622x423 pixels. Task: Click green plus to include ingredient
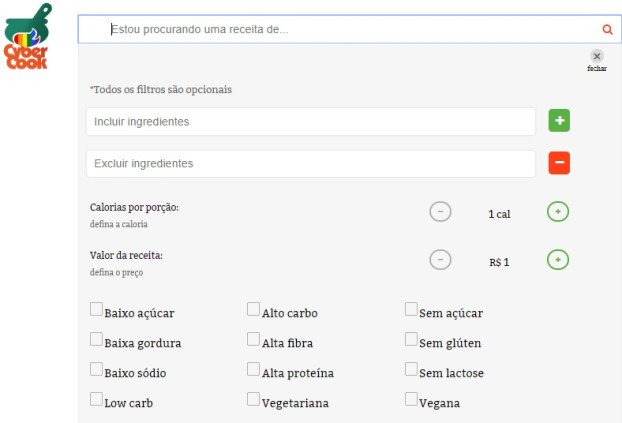click(x=559, y=121)
